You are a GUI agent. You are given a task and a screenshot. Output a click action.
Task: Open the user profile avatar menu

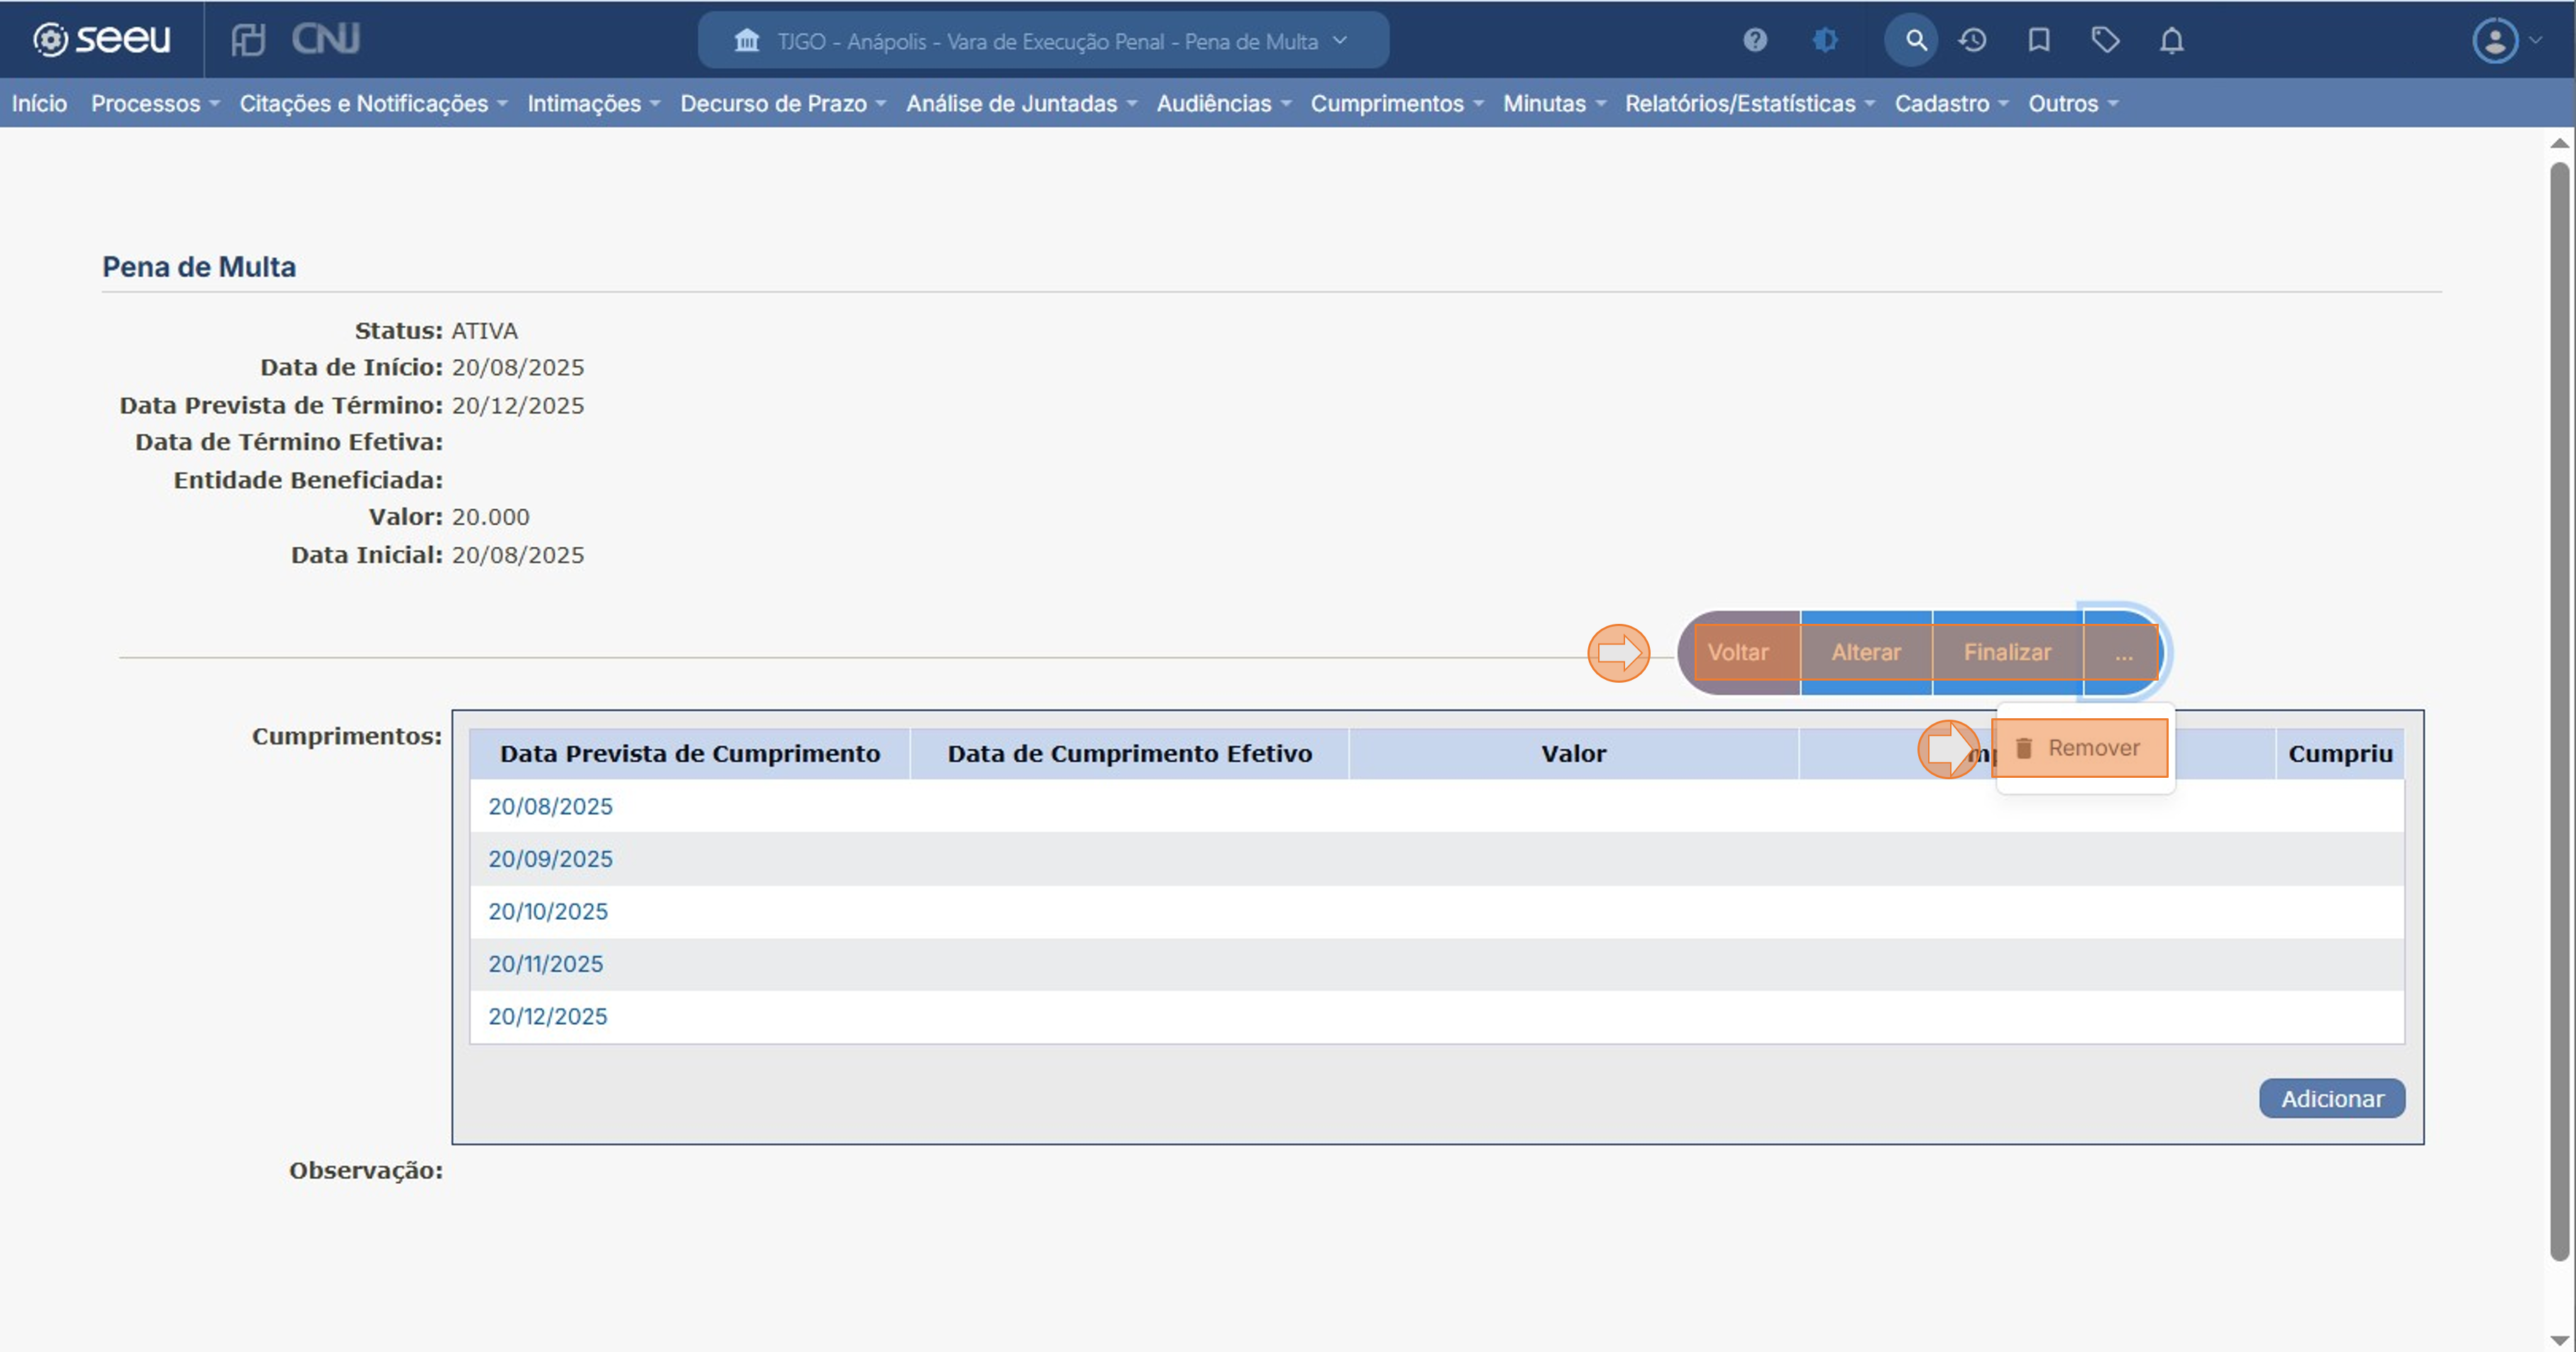(2496, 41)
